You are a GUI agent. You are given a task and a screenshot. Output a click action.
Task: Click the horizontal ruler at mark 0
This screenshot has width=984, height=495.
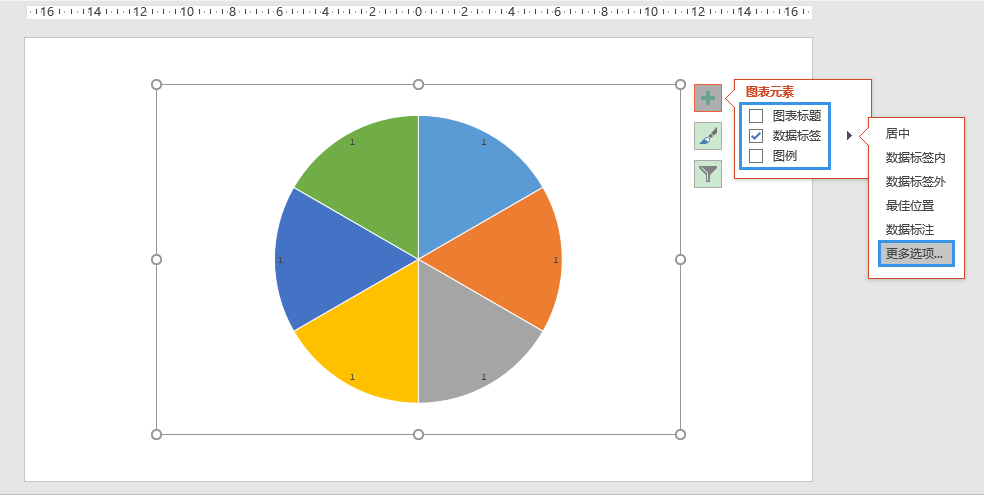[x=419, y=12]
